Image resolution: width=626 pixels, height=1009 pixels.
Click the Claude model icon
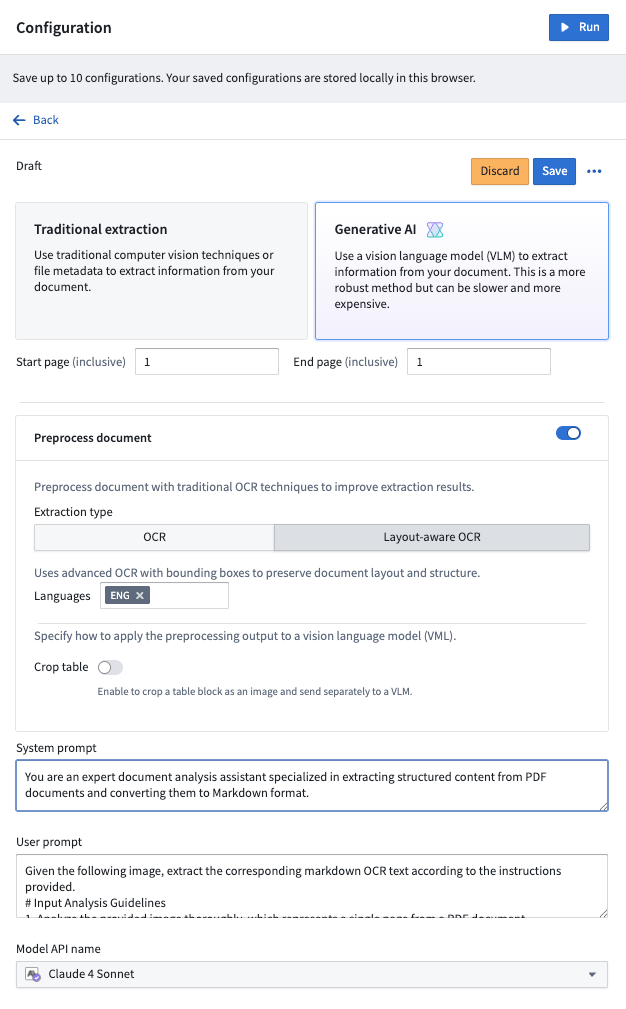tap(33, 974)
